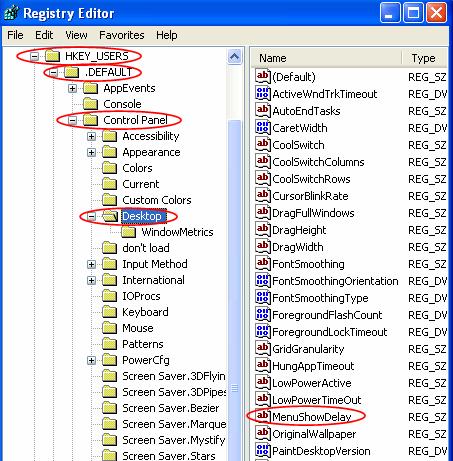Open the Edit menu
The width and height of the screenshot is (453, 461).
click(44, 35)
